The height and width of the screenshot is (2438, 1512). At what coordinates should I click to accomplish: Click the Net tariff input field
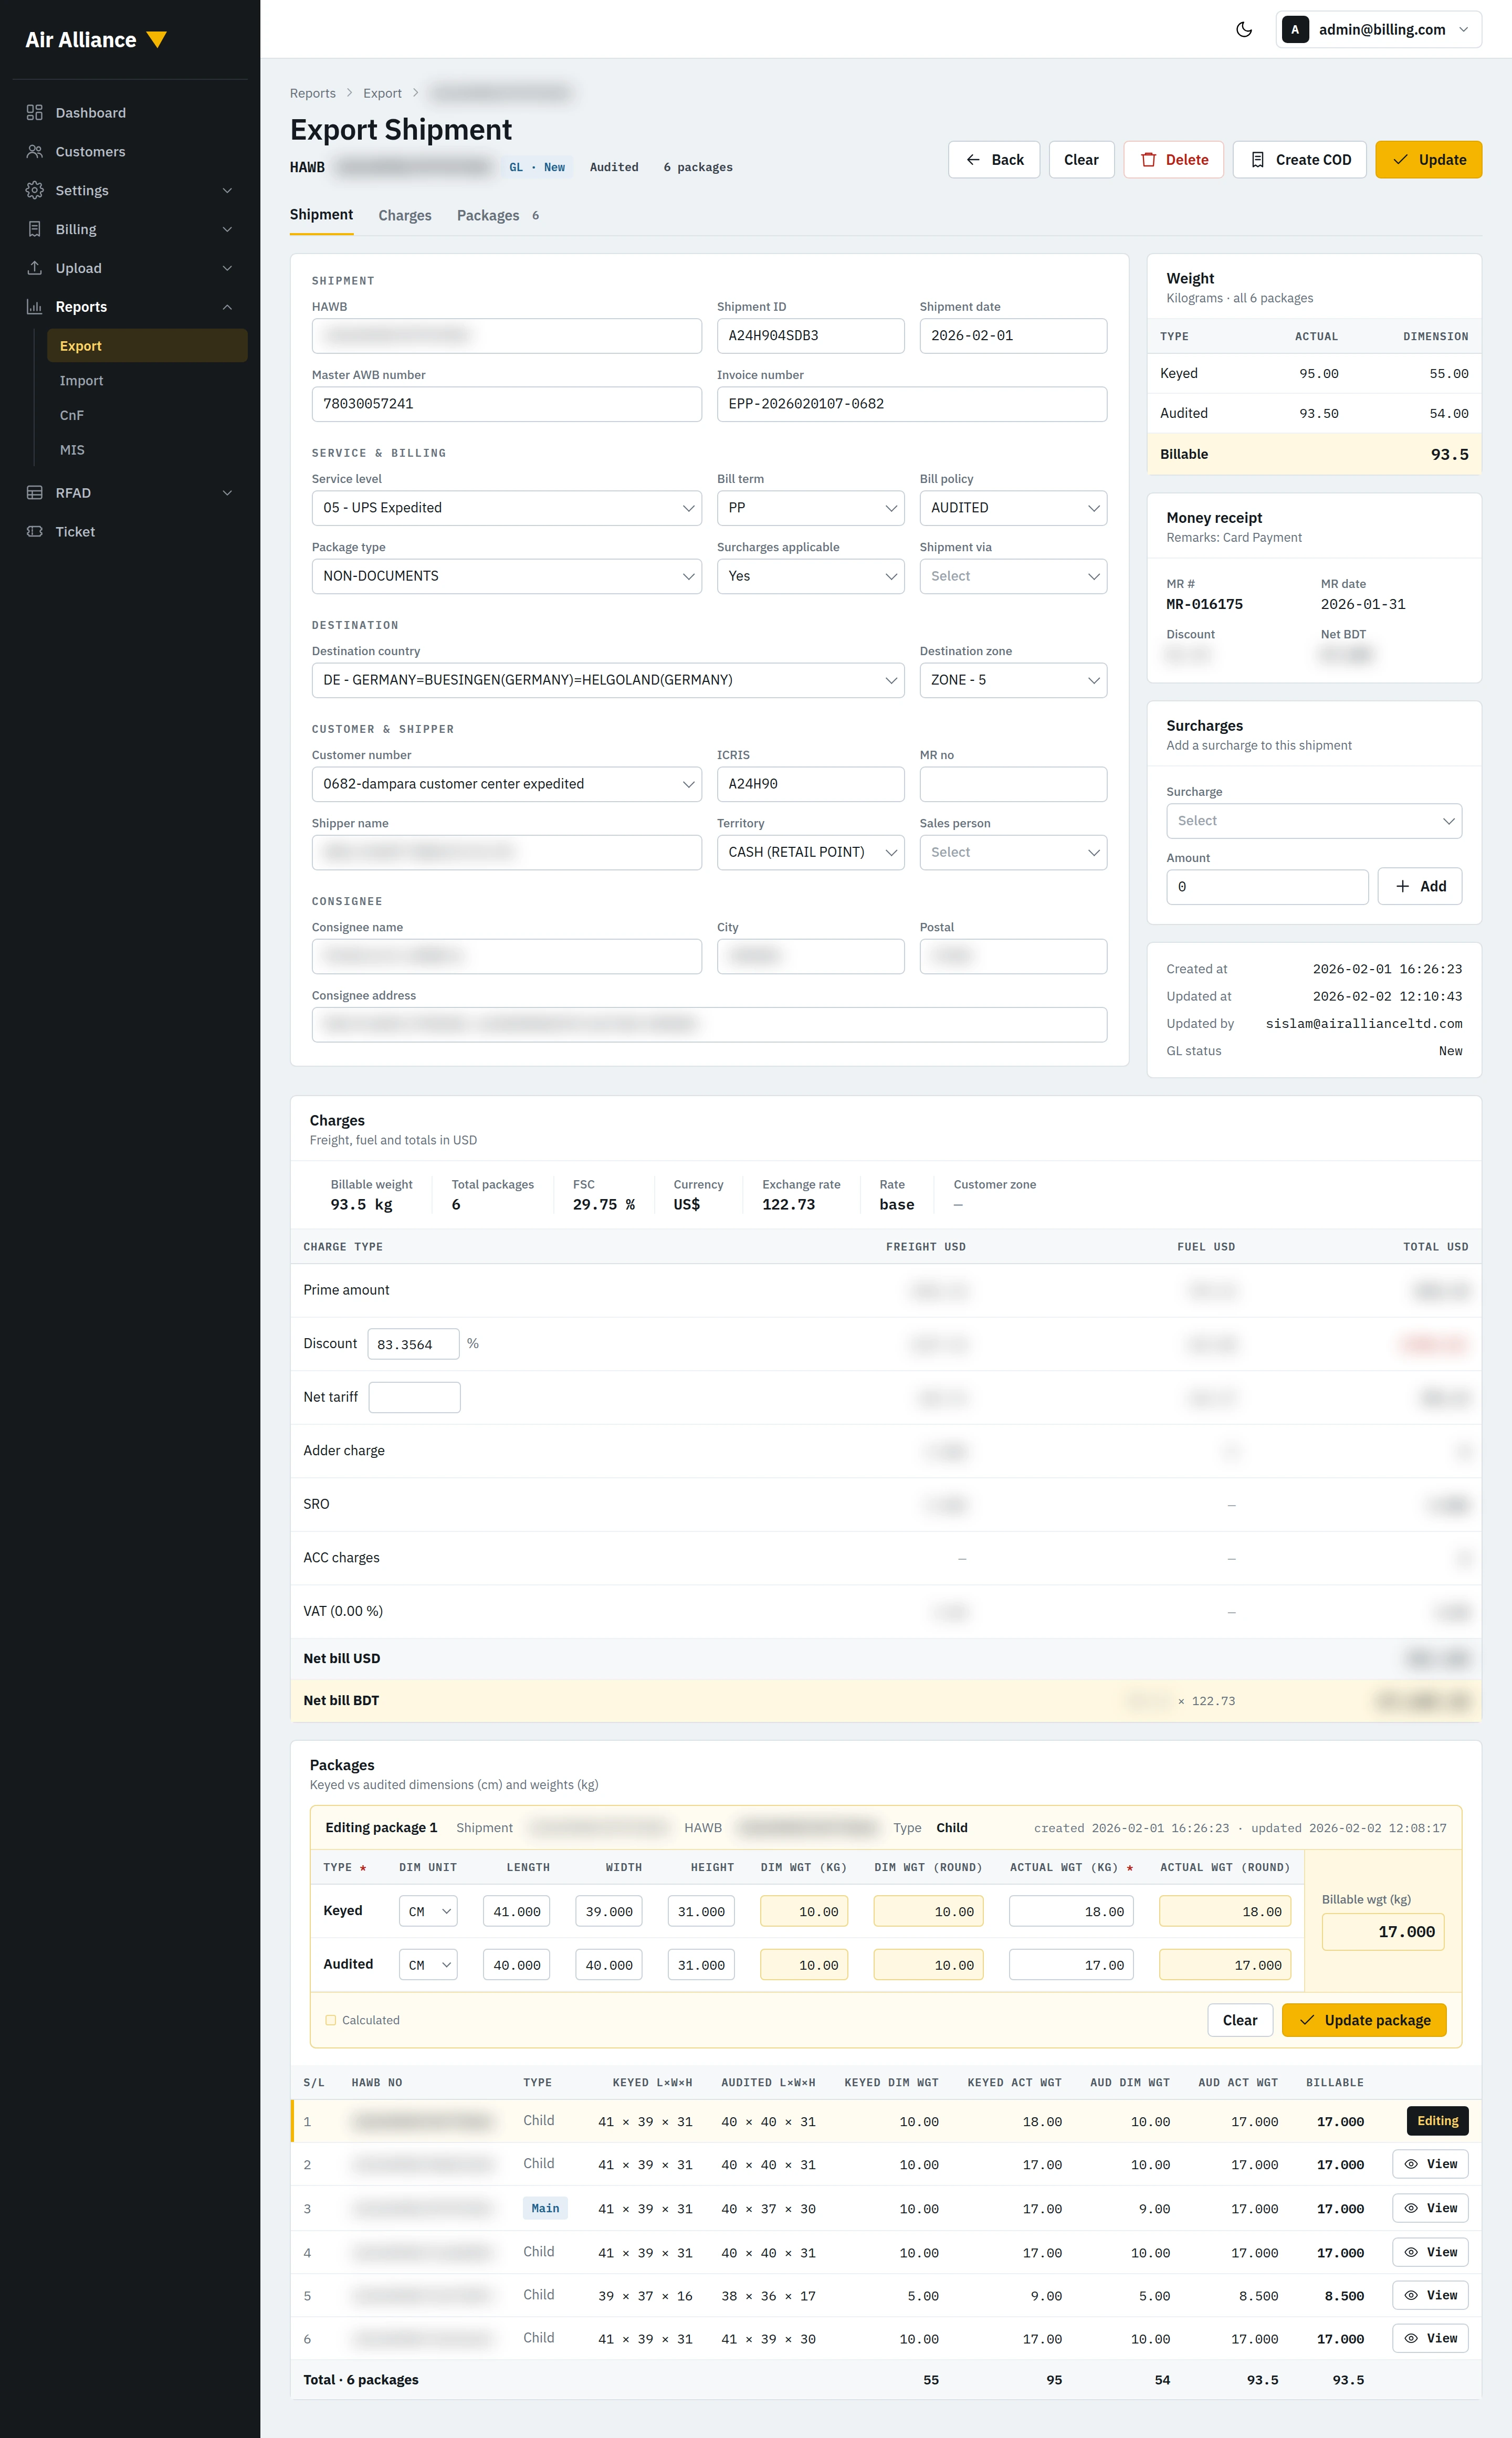click(x=414, y=1397)
